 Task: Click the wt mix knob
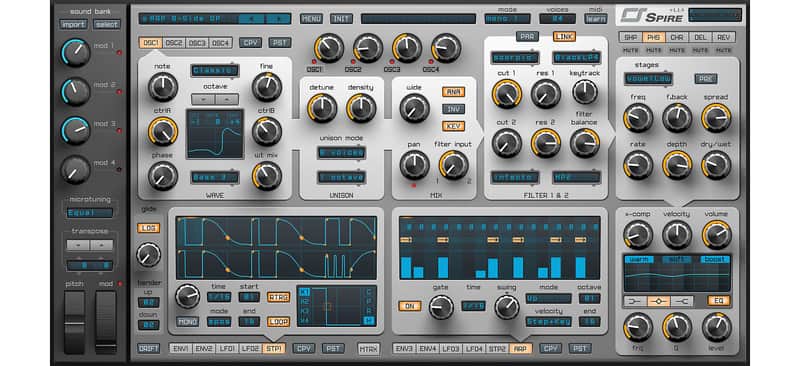click(x=267, y=176)
